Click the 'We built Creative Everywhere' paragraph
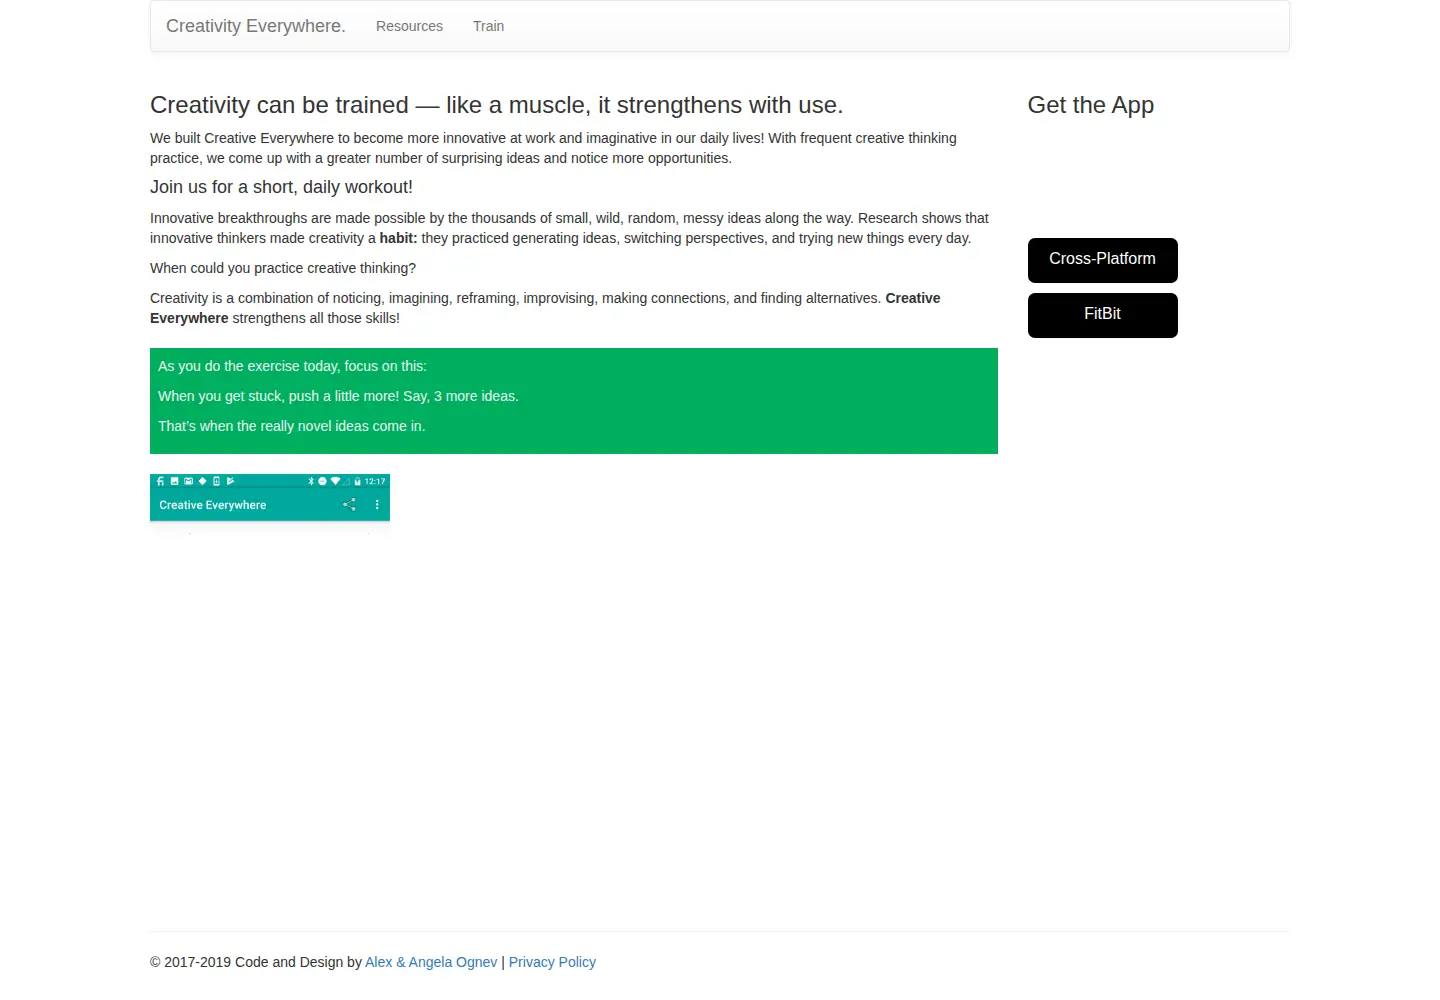 (553, 148)
